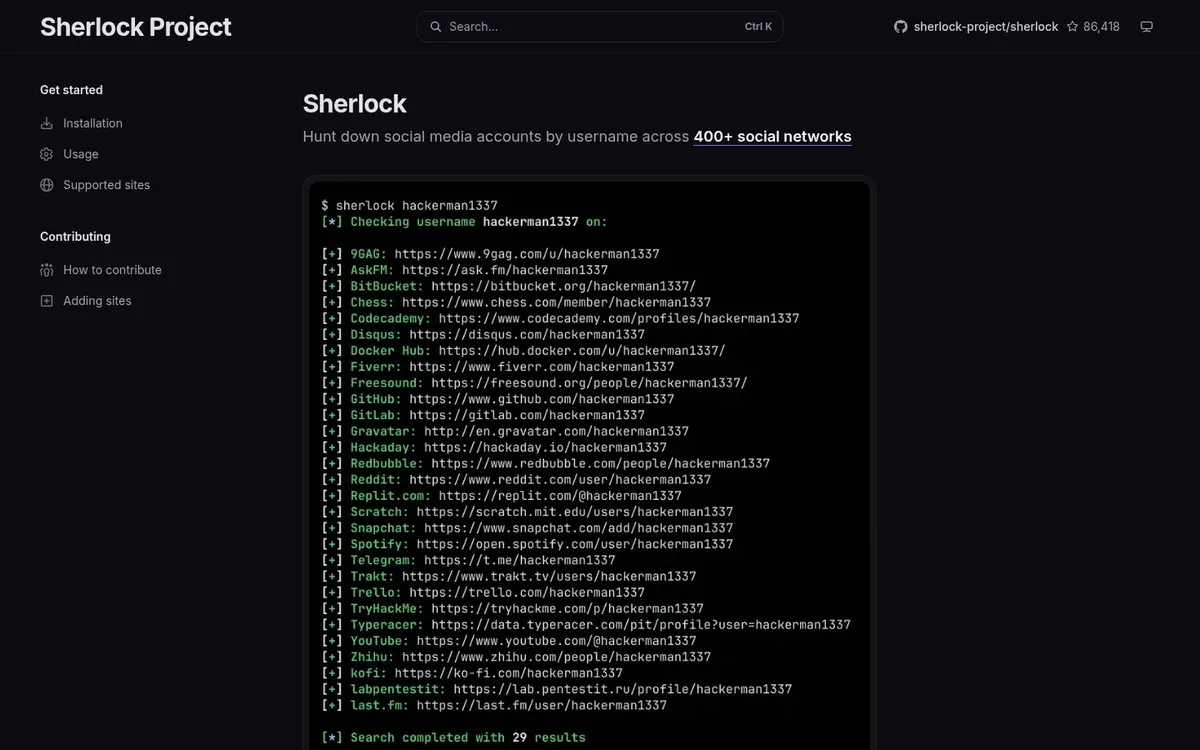
Task: Click the Trakt result line
Action: tap(509, 576)
